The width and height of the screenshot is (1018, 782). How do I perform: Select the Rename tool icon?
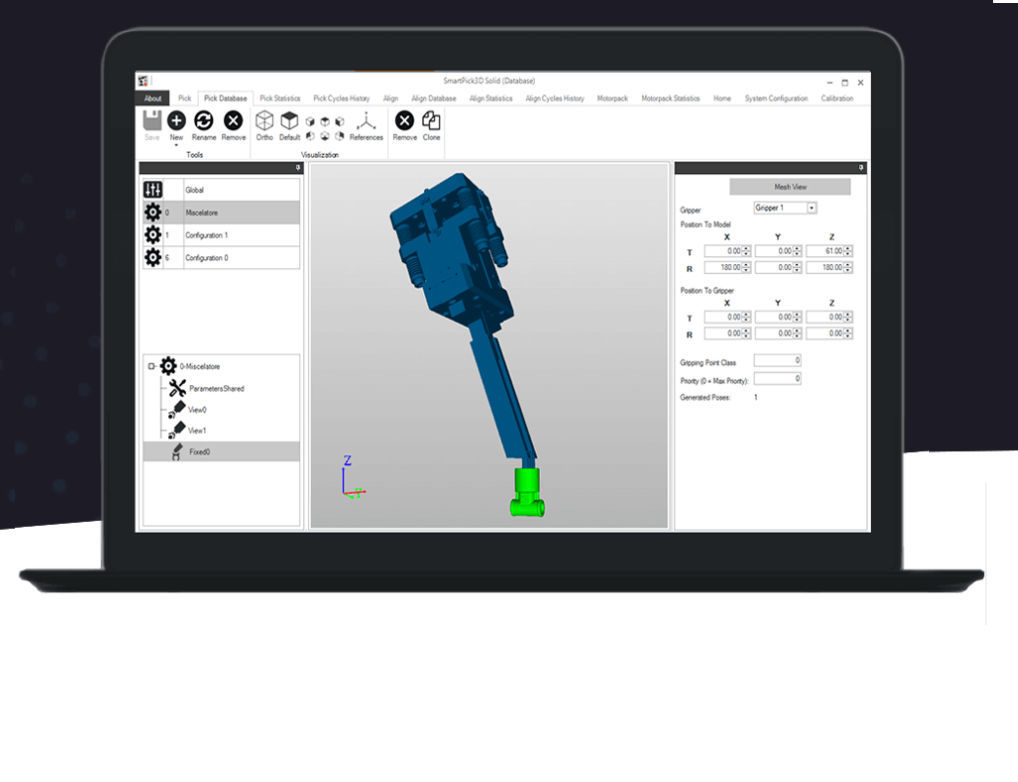203,120
